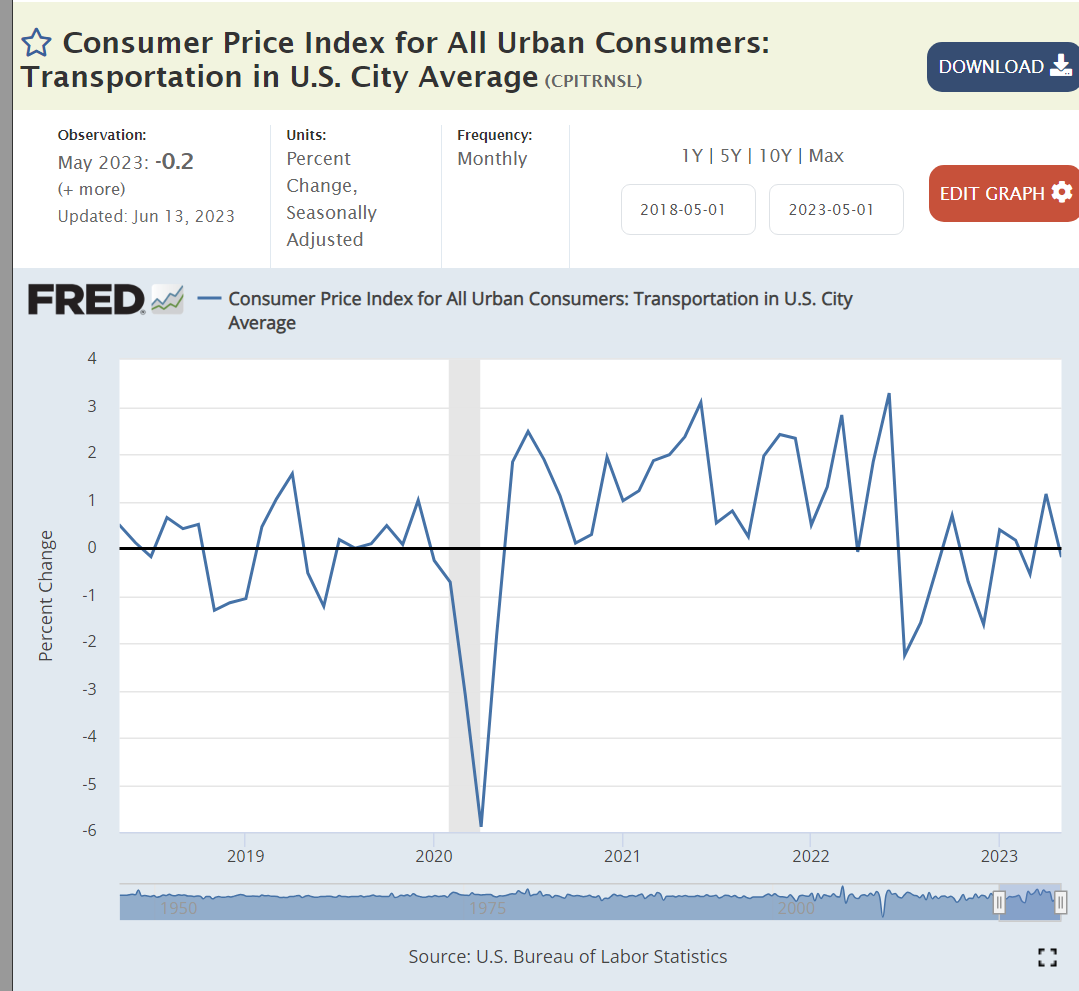Click the small chart icon beside FRED
This screenshot has width=1079, height=991.
tap(167, 298)
